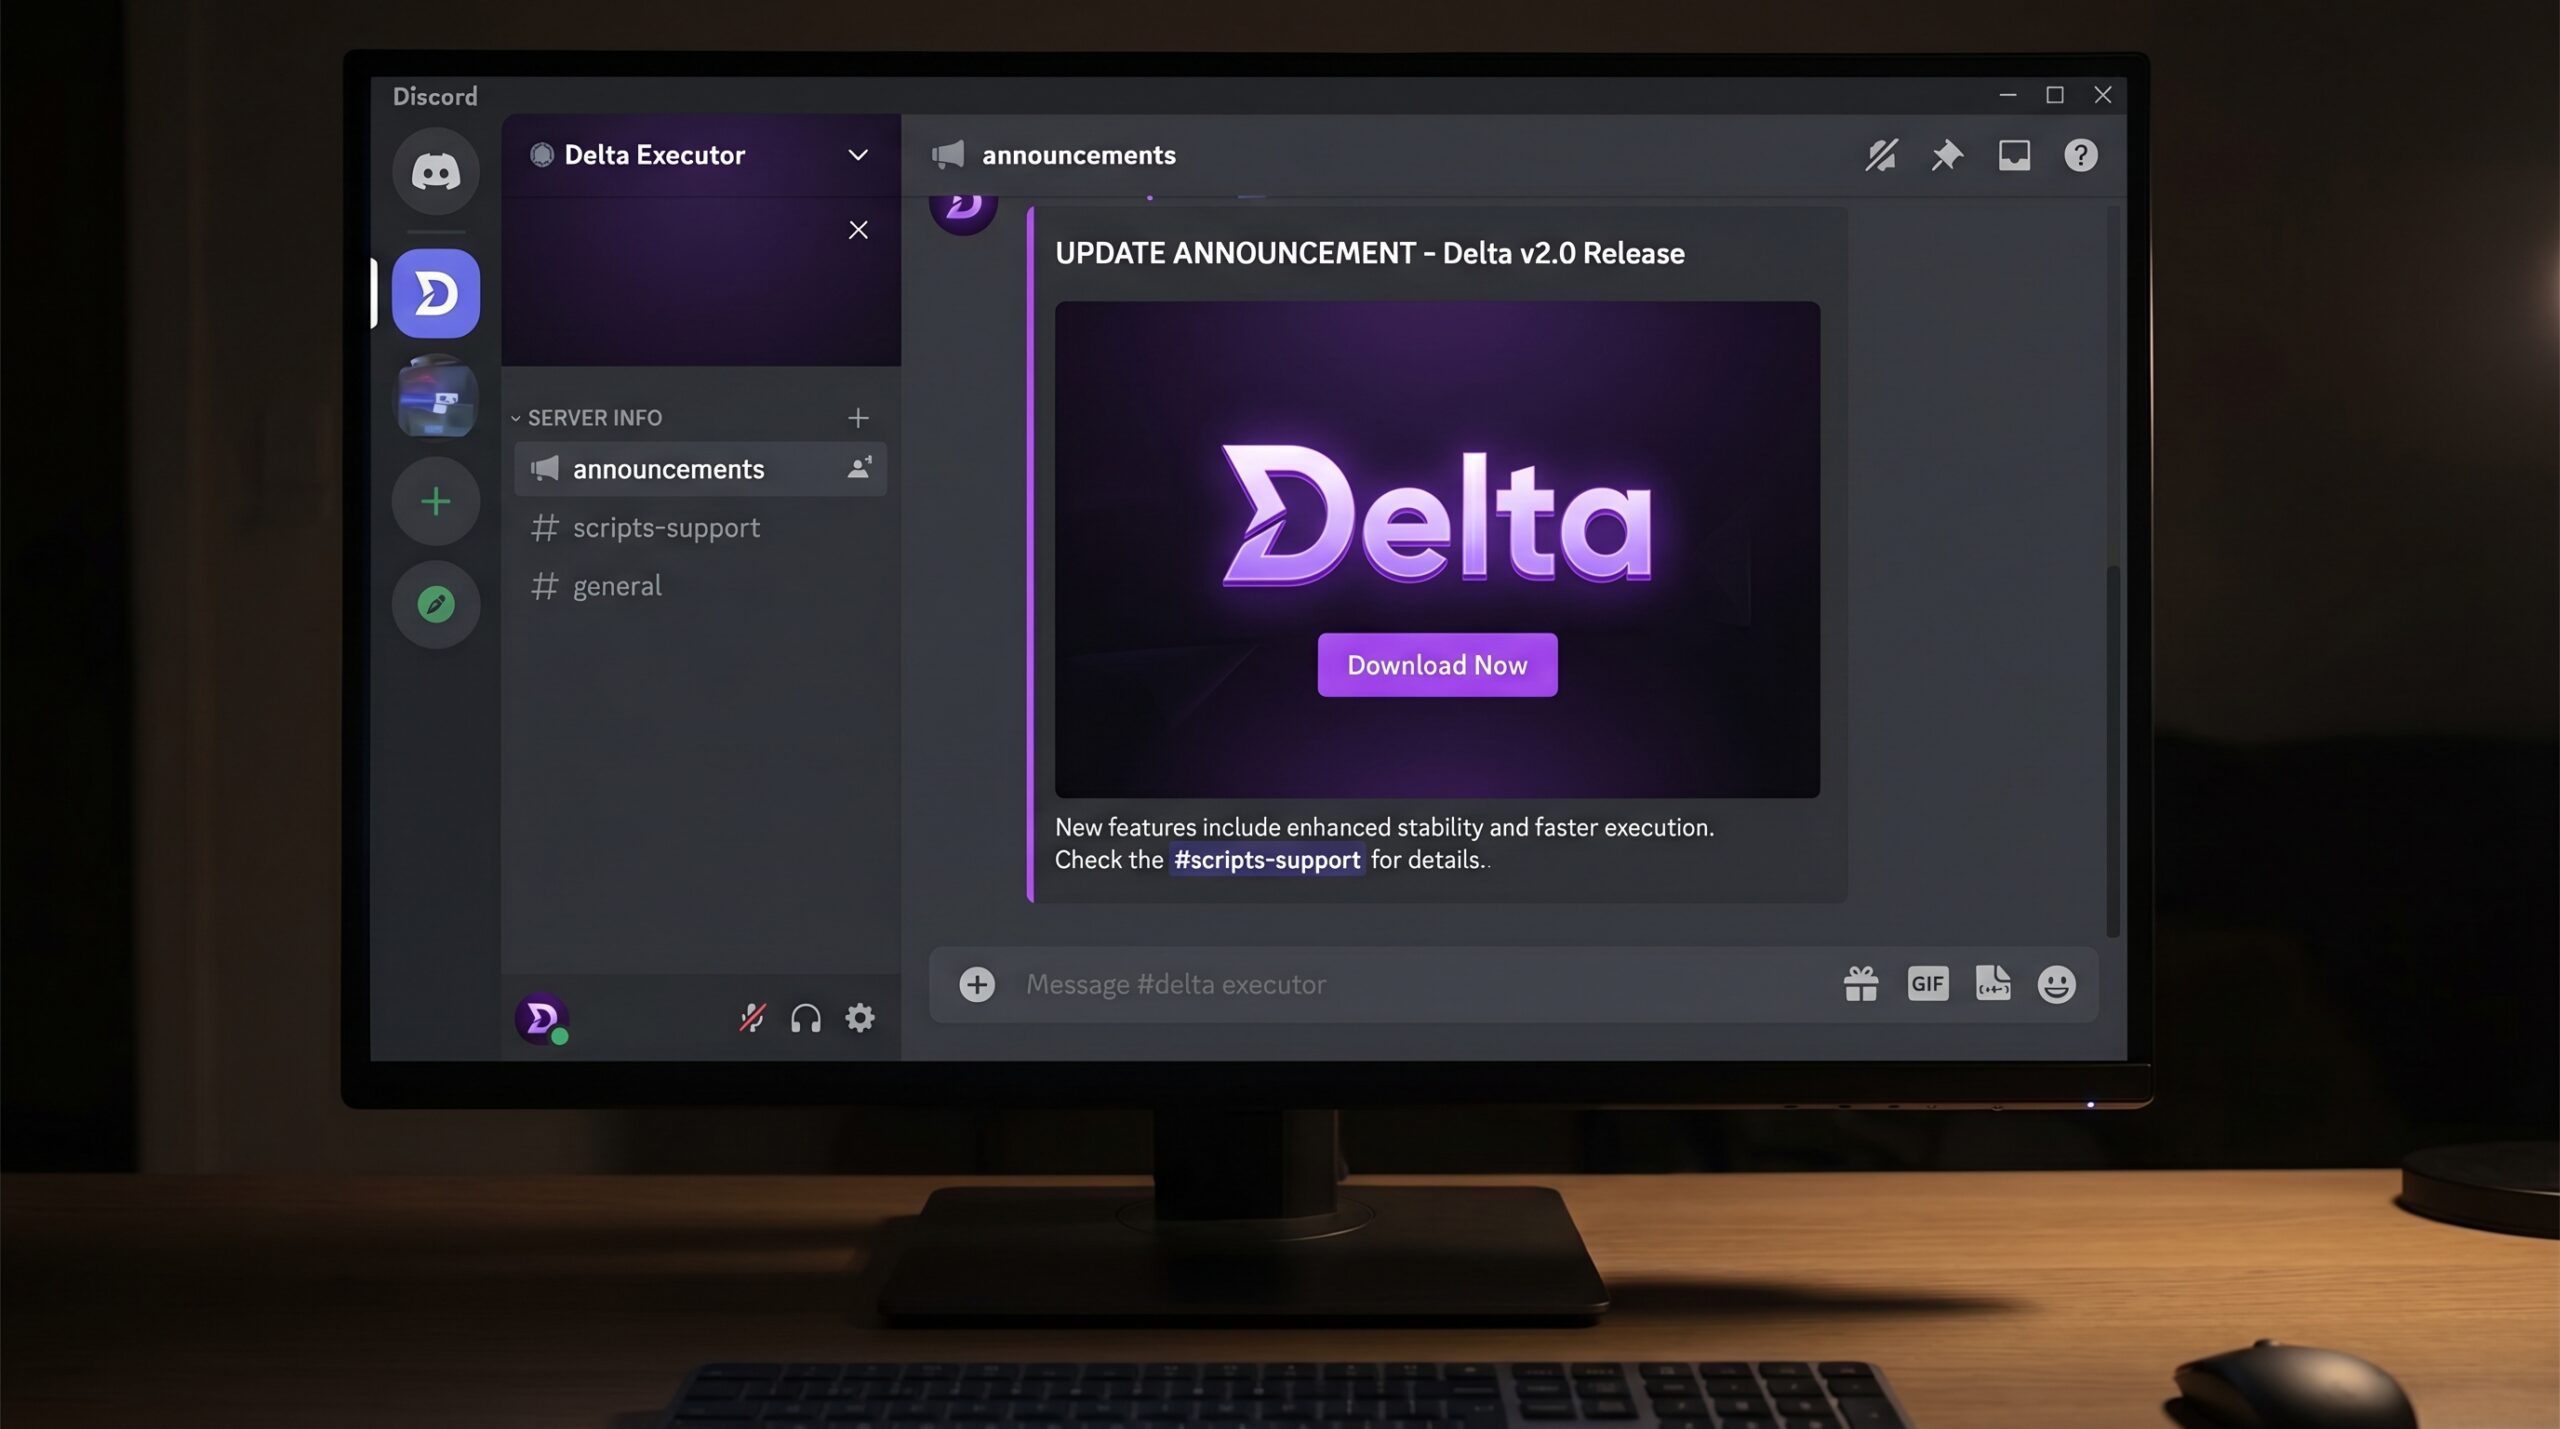The height and width of the screenshot is (1429, 2560).
Task: Open Explore Discoverable Servers compass icon
Action: (435, 604)
